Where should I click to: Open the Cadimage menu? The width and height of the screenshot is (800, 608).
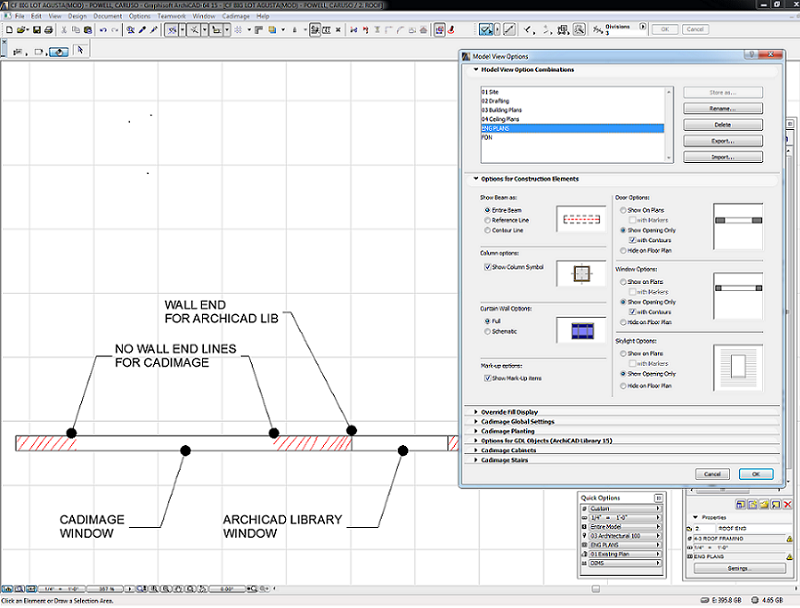[236, 17]
